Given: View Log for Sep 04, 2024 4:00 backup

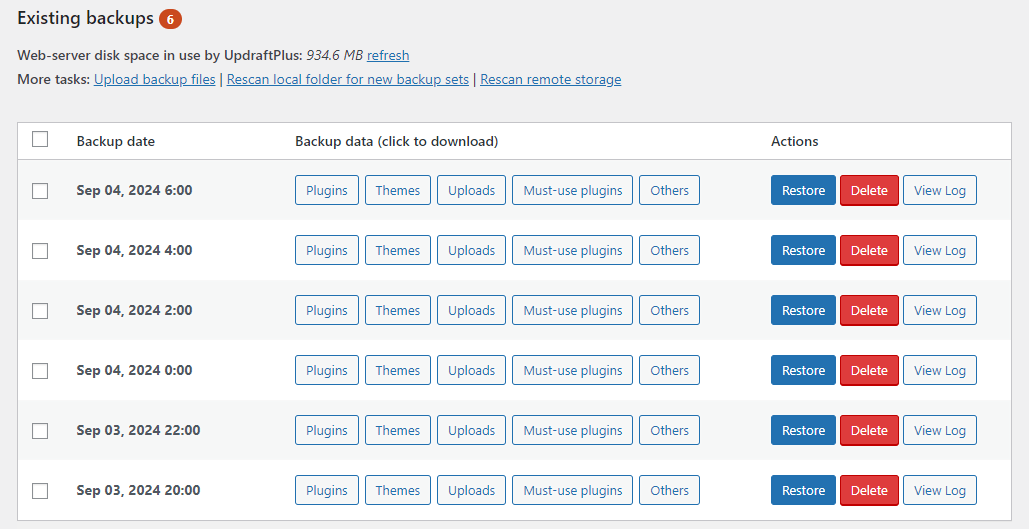Looking at the screenshot, I should pyautogui.click(x=940, y=250).
